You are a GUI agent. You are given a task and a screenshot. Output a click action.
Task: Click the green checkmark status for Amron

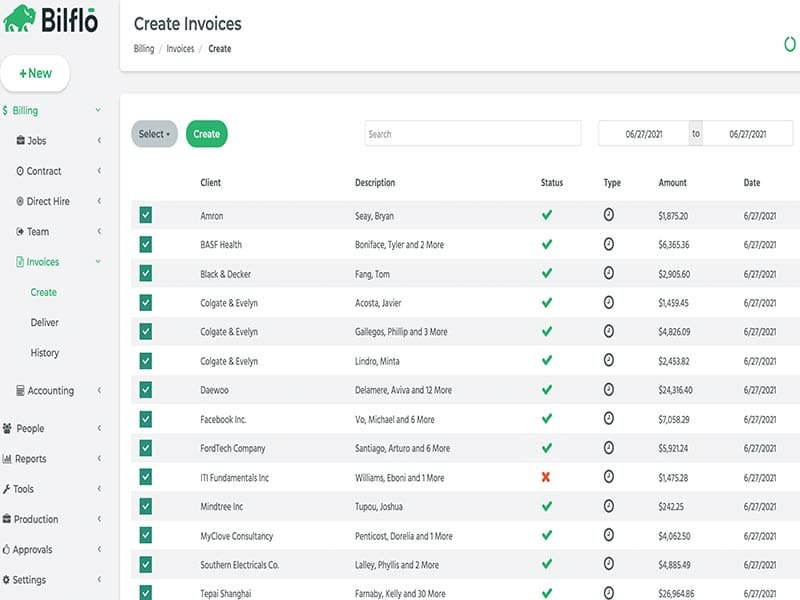pos(546,215)
